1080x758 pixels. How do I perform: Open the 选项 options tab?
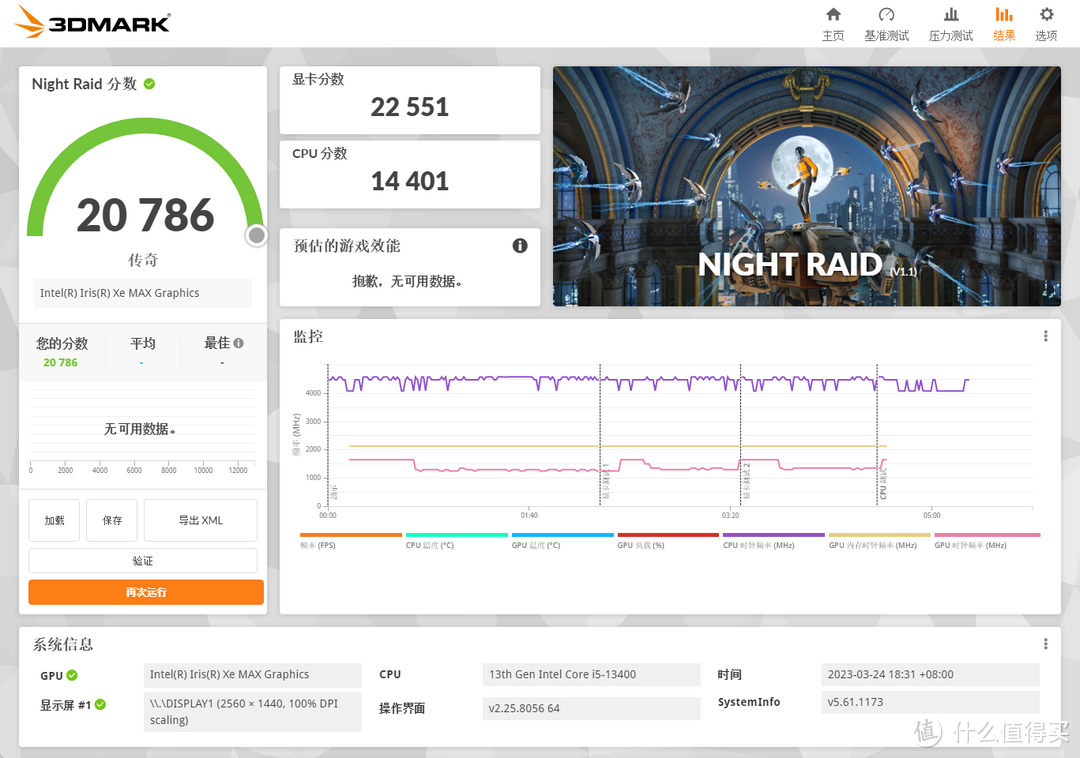click(1046, 24)
